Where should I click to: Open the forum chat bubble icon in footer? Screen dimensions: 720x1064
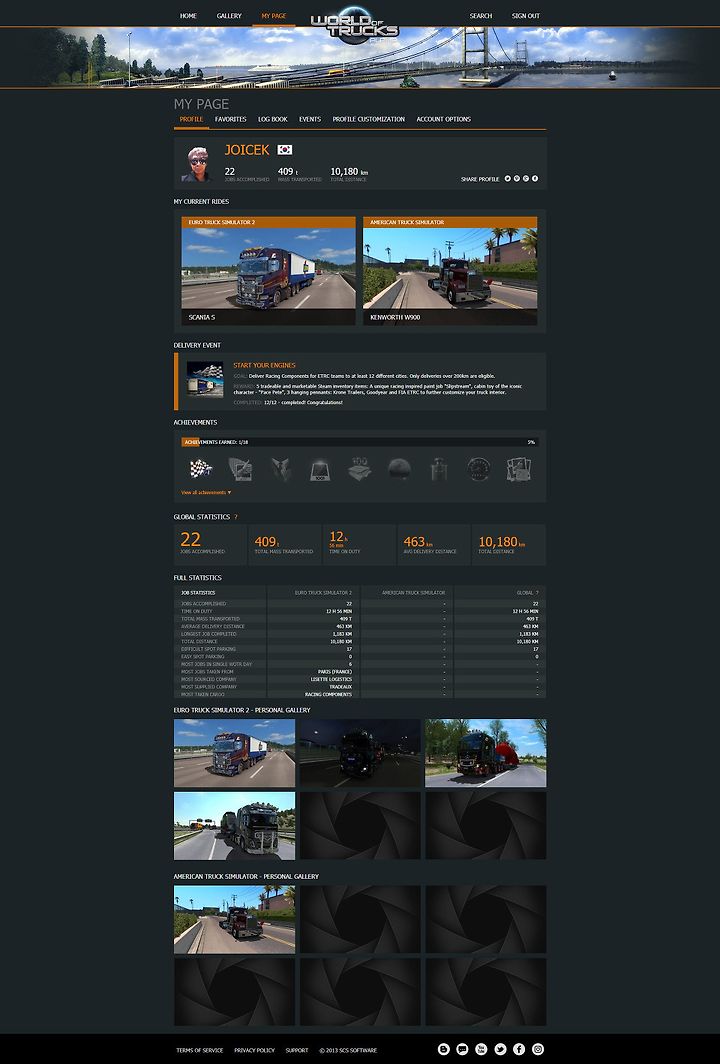pos(462,1049)
